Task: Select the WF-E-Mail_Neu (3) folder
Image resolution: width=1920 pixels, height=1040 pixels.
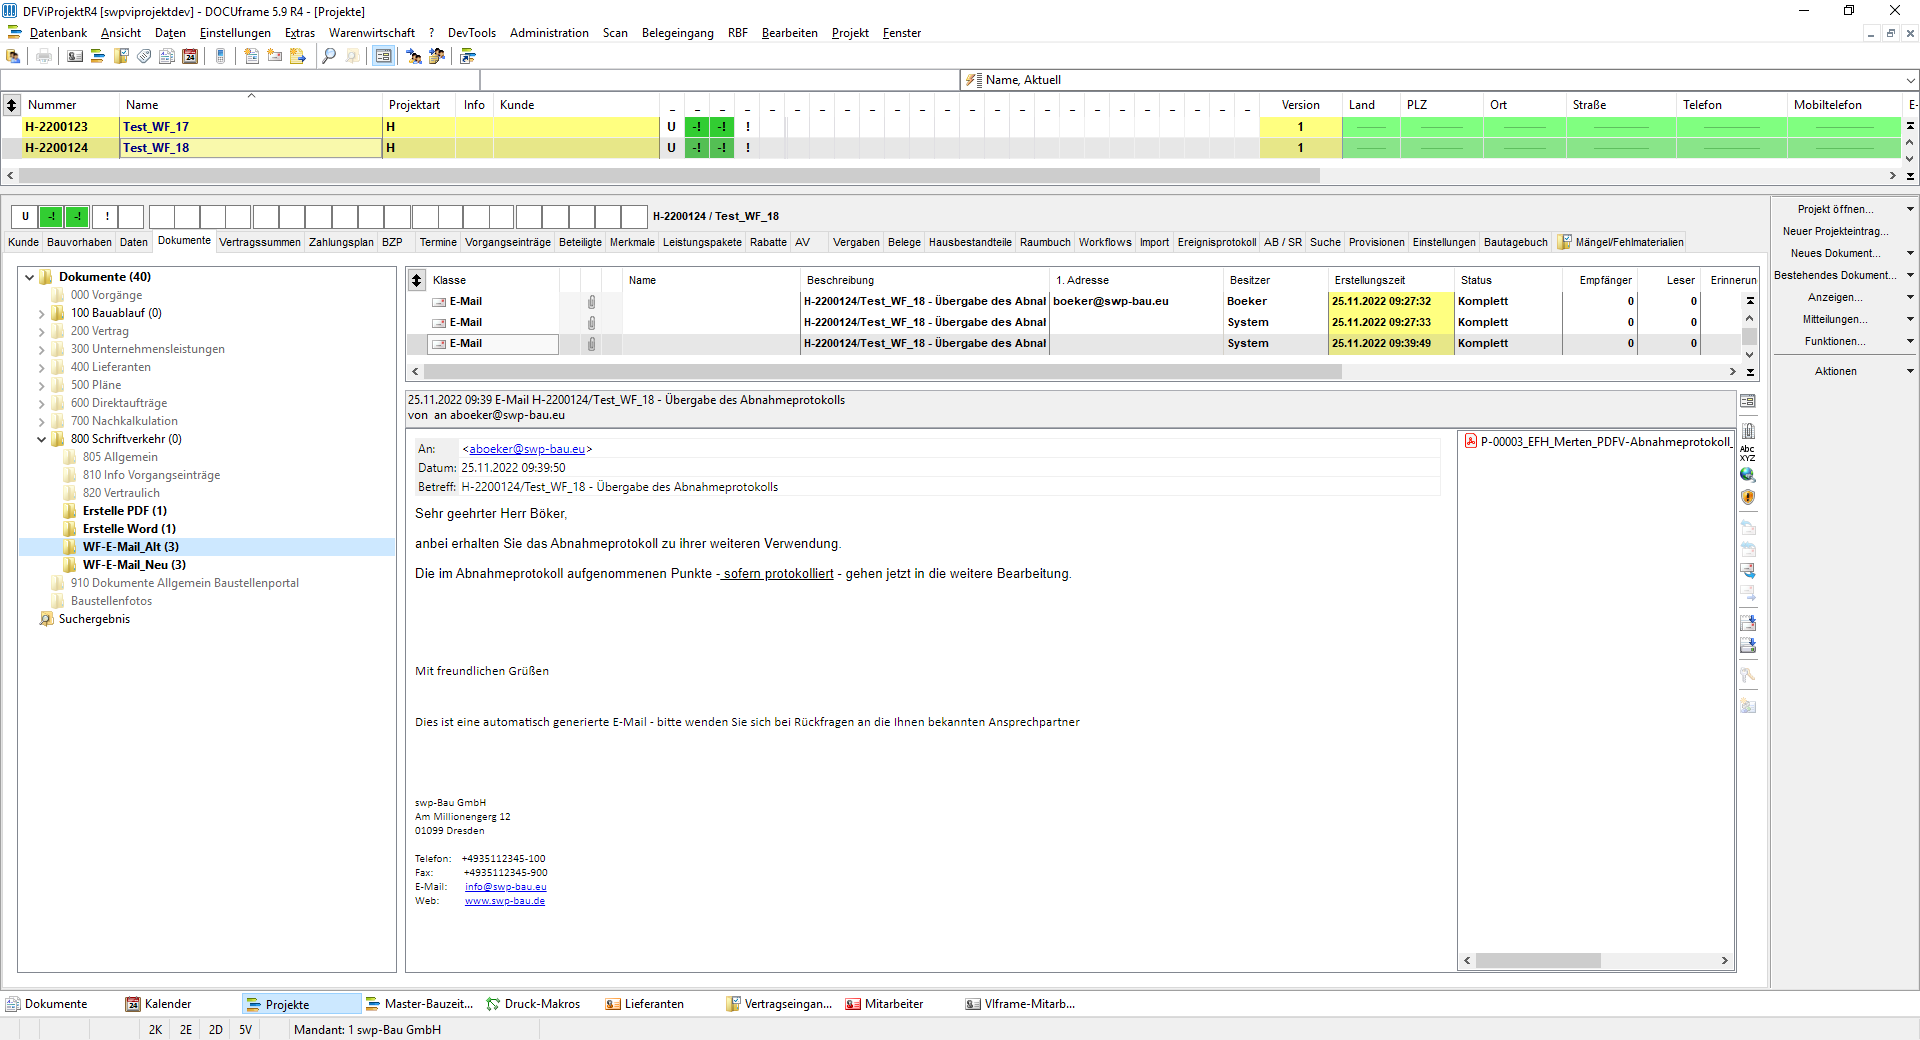Action: tap(134, 565)
